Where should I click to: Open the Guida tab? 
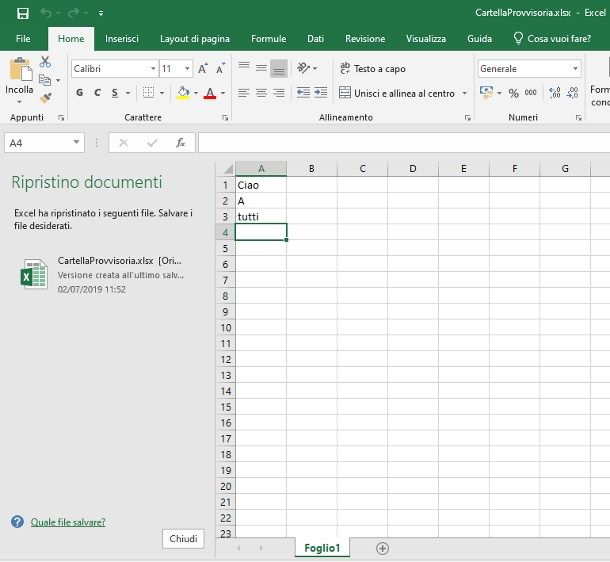(x=479, y=39)
